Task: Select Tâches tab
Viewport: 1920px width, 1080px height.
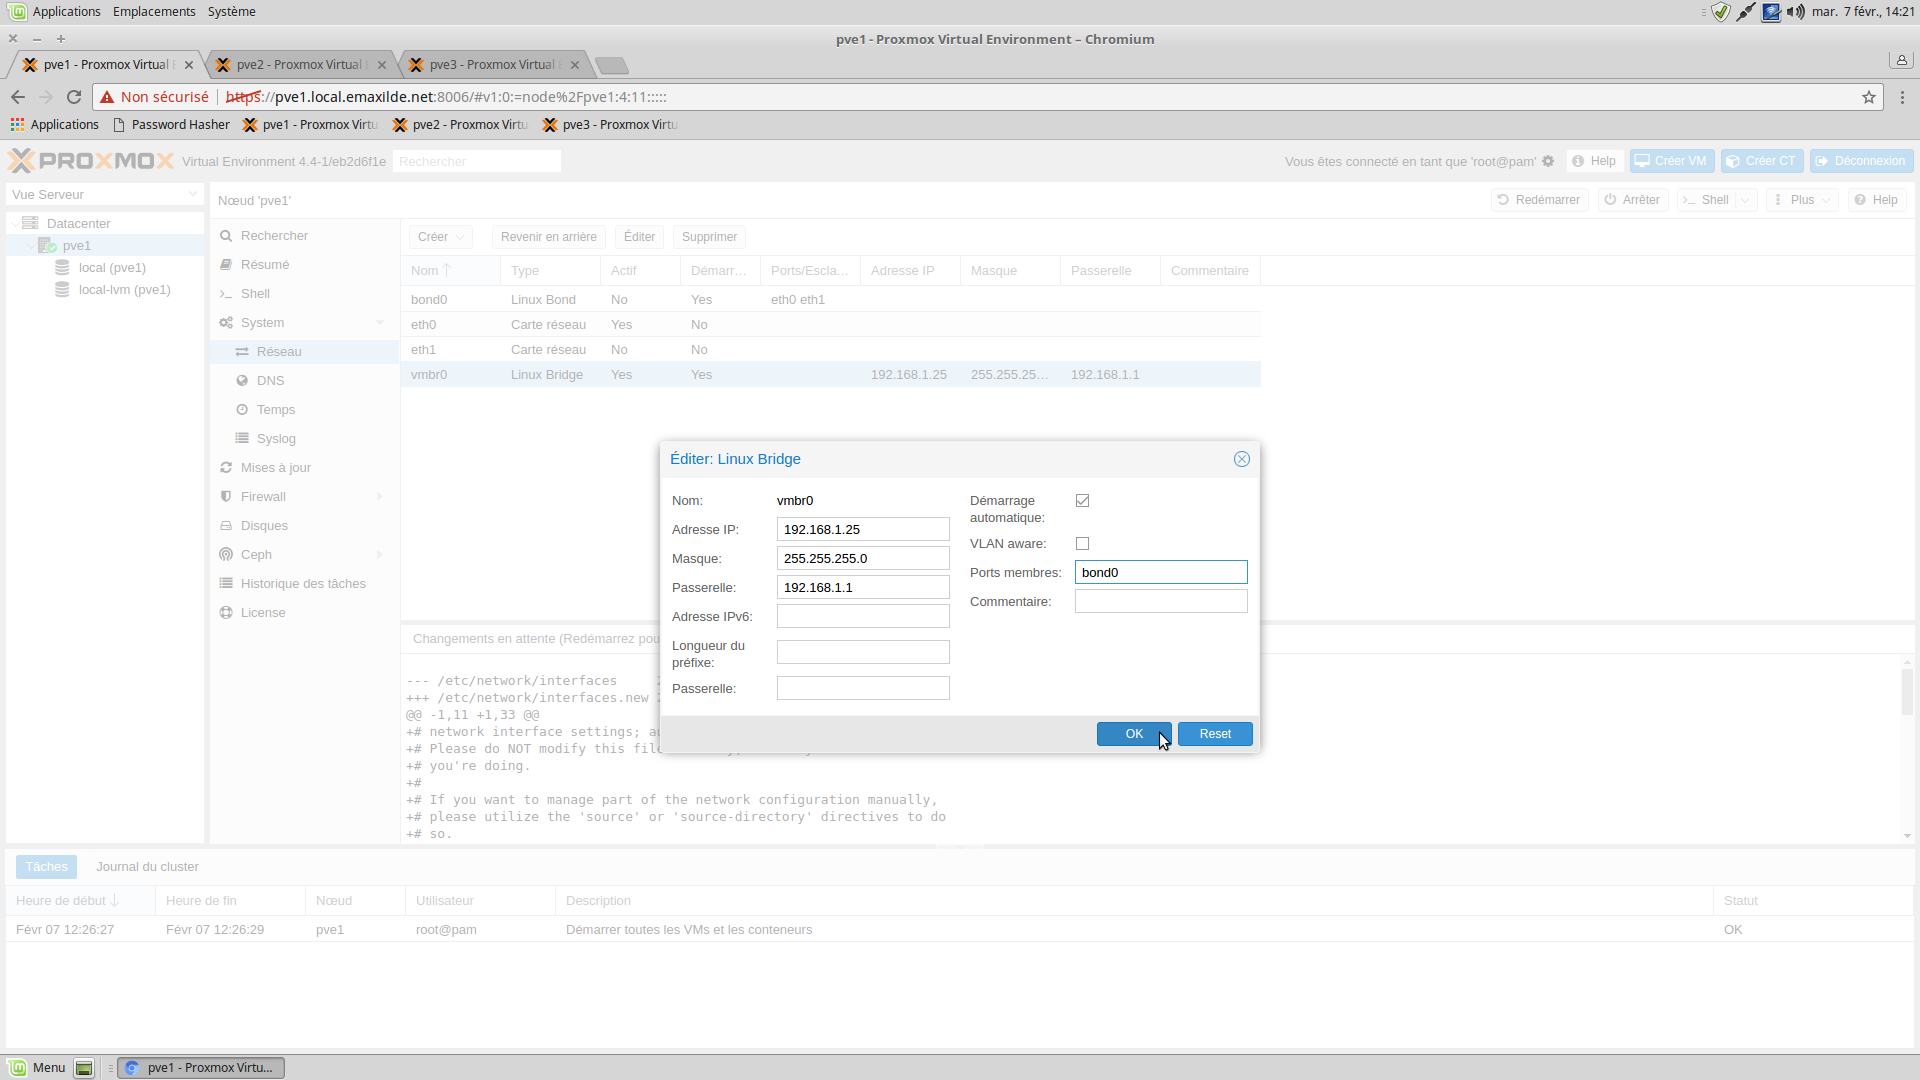Action: coord(46,867)
